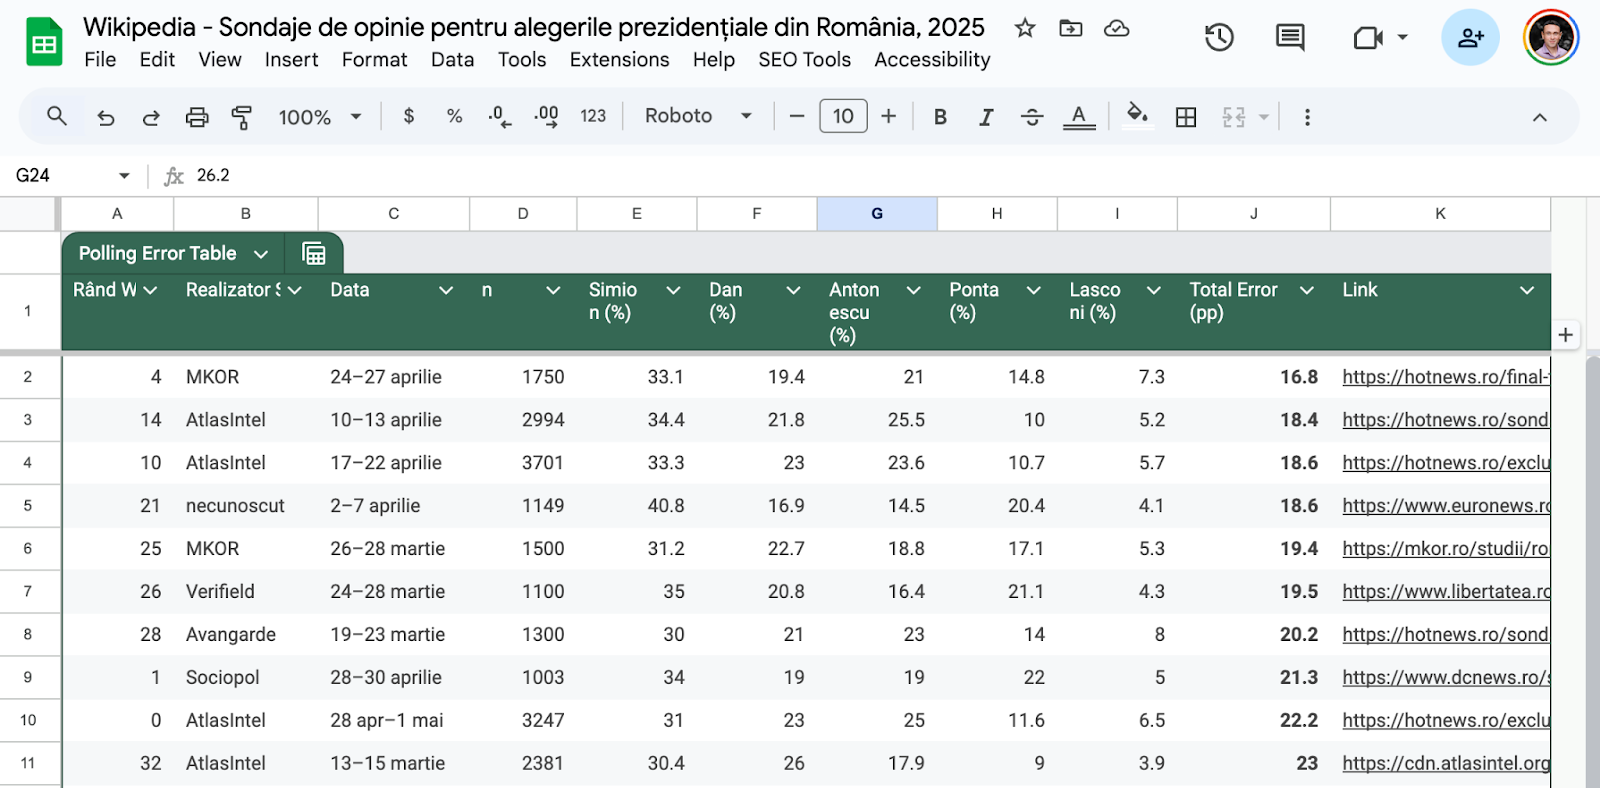Open Data column filter dropdown

tap(446, 290)
